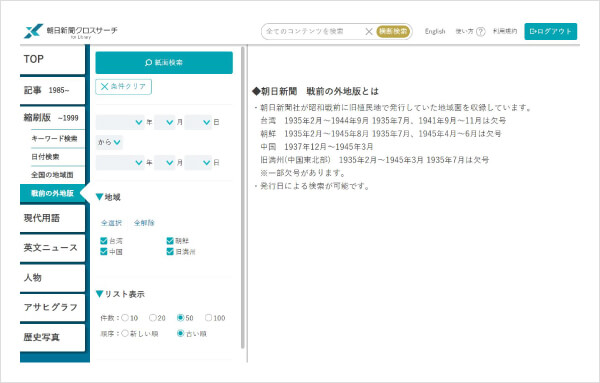The height and width of the screenshot is (383, 600).
Task: Open the 歴史写真 tab
Action: [52, 337]
